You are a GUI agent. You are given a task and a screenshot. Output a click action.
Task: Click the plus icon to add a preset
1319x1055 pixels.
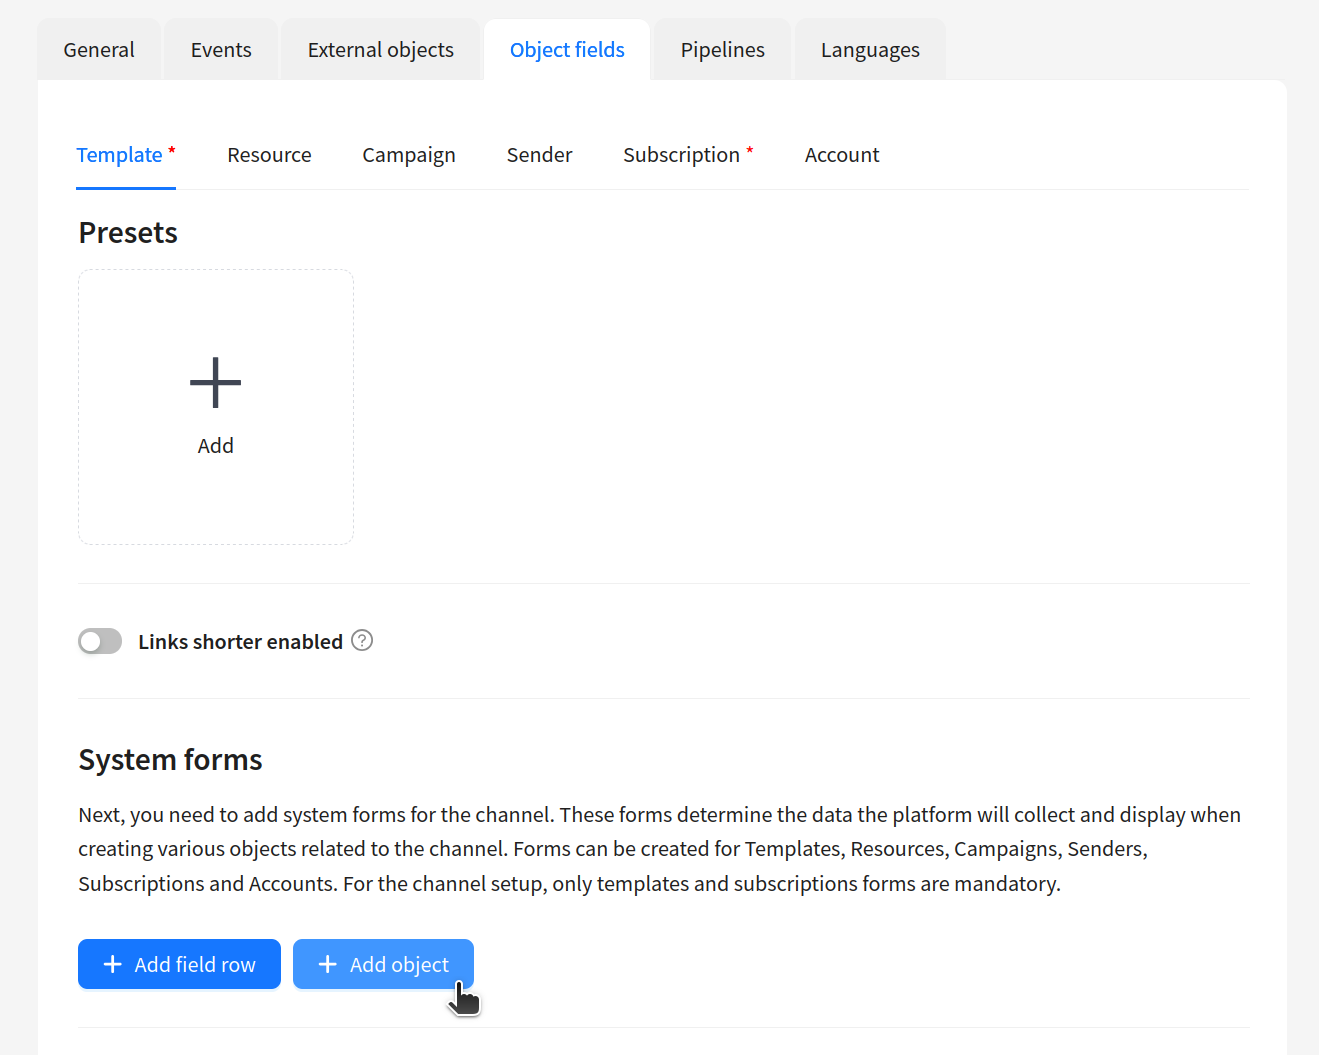[x=216, y=383]
